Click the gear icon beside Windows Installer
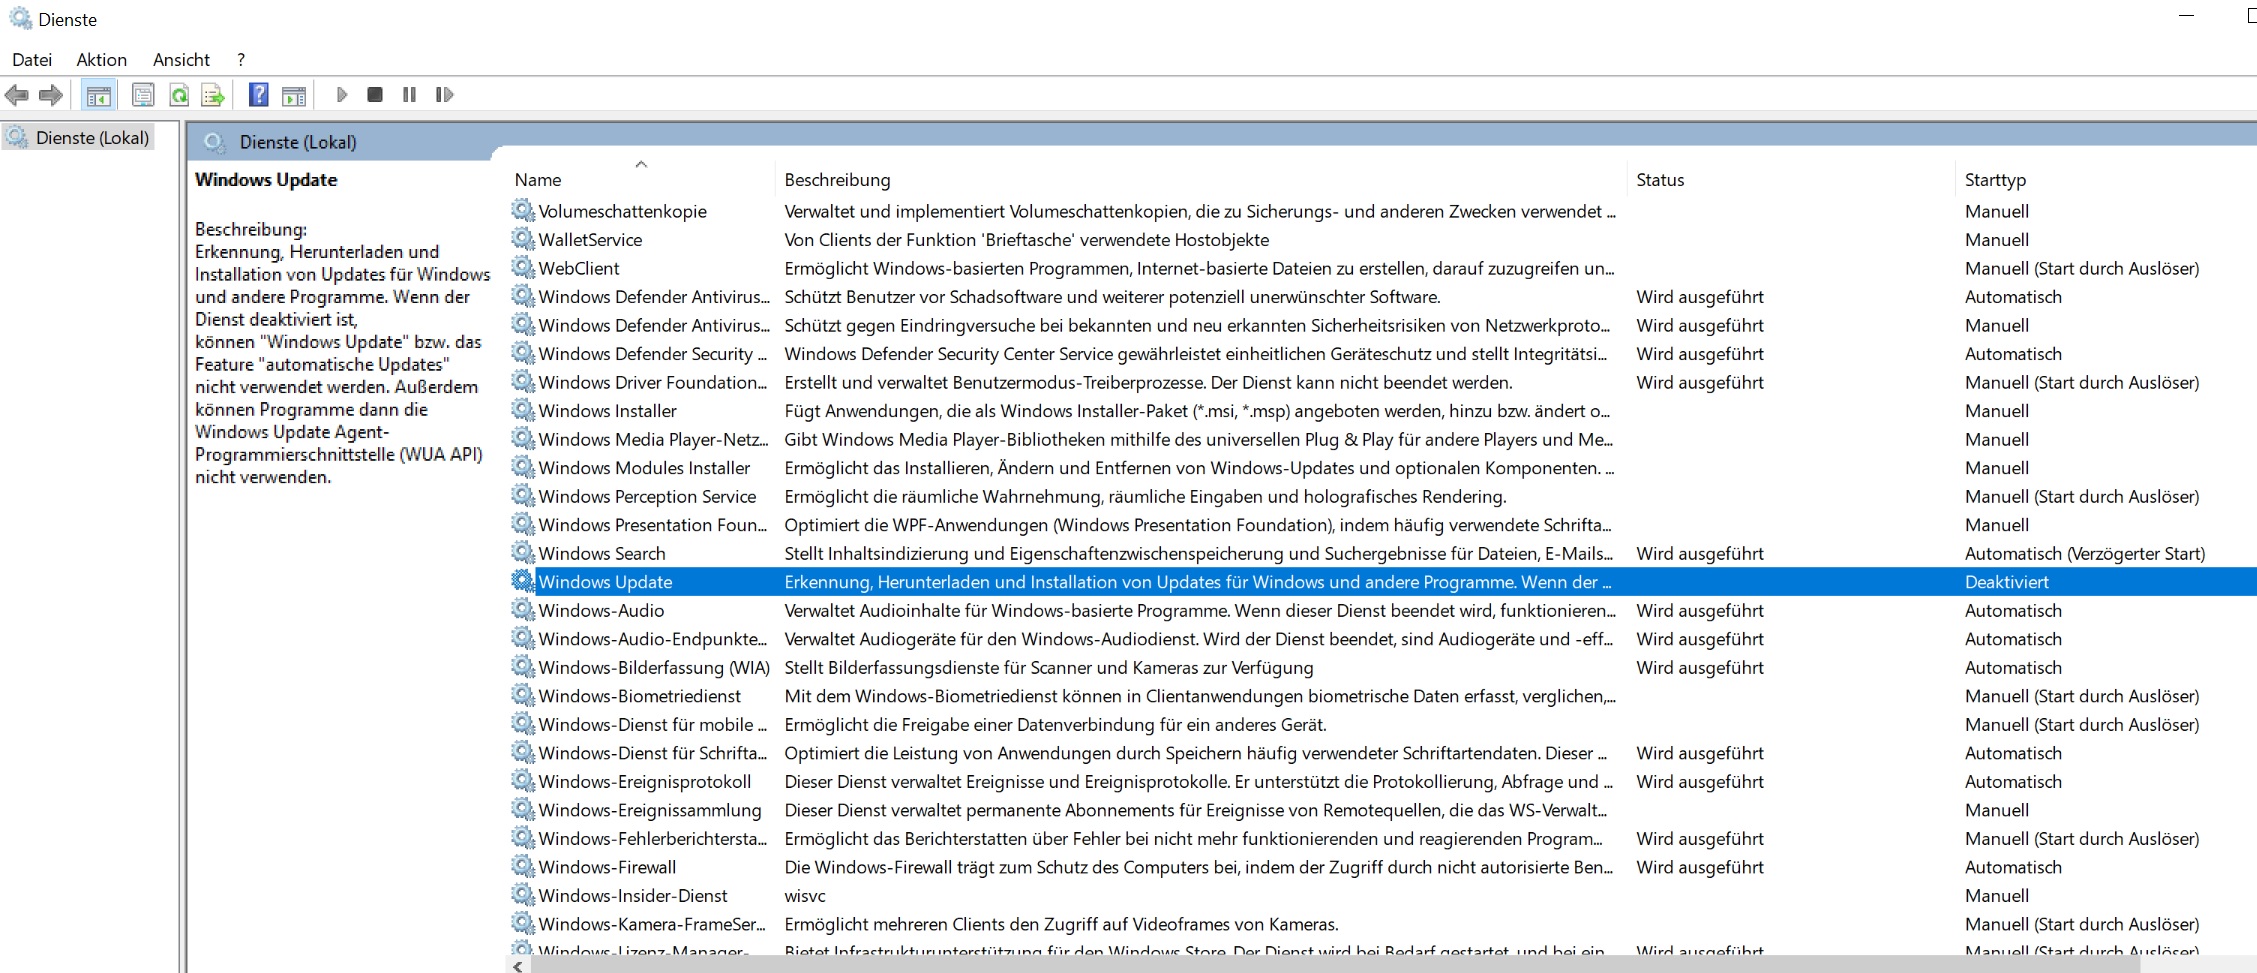 tap(523, 410)
